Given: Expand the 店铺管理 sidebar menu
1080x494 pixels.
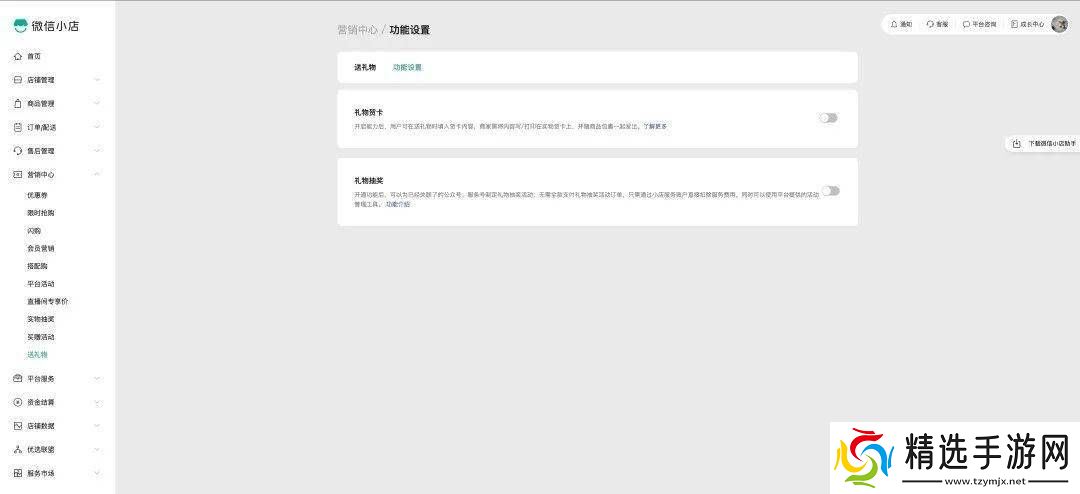Looking at the screenshot, I should point(97,80).
